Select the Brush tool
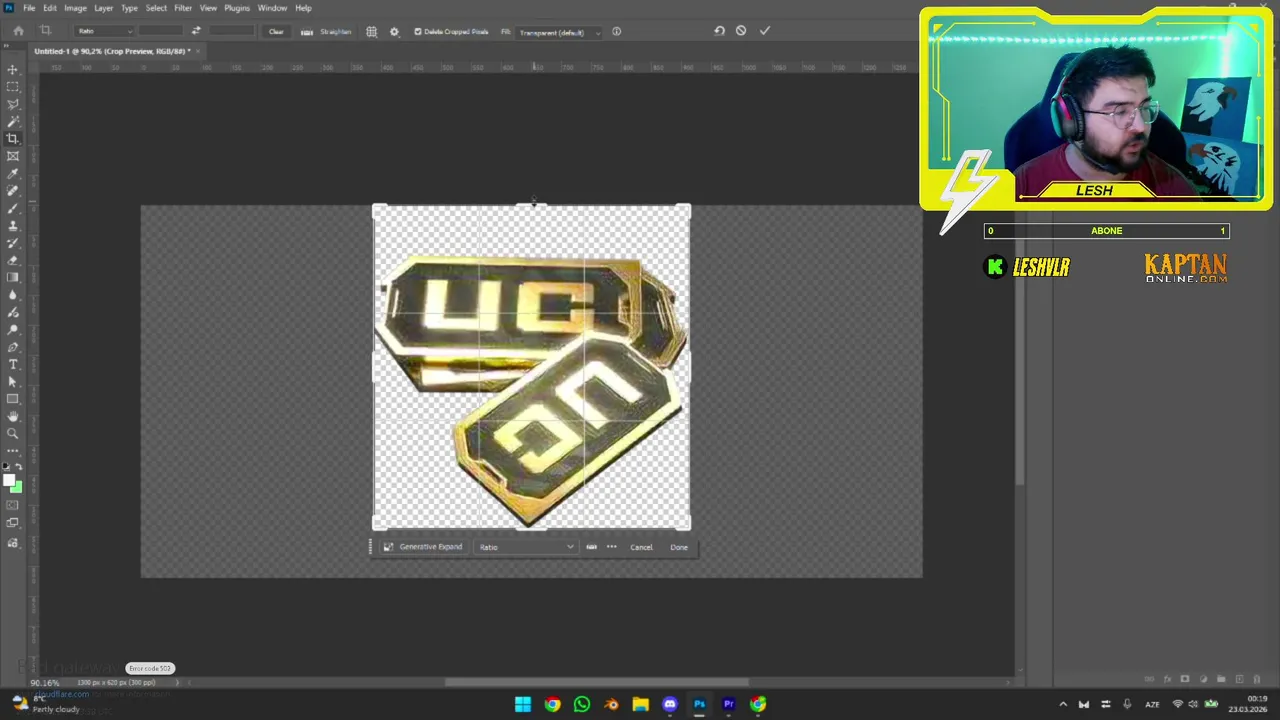 click(13, 208)
